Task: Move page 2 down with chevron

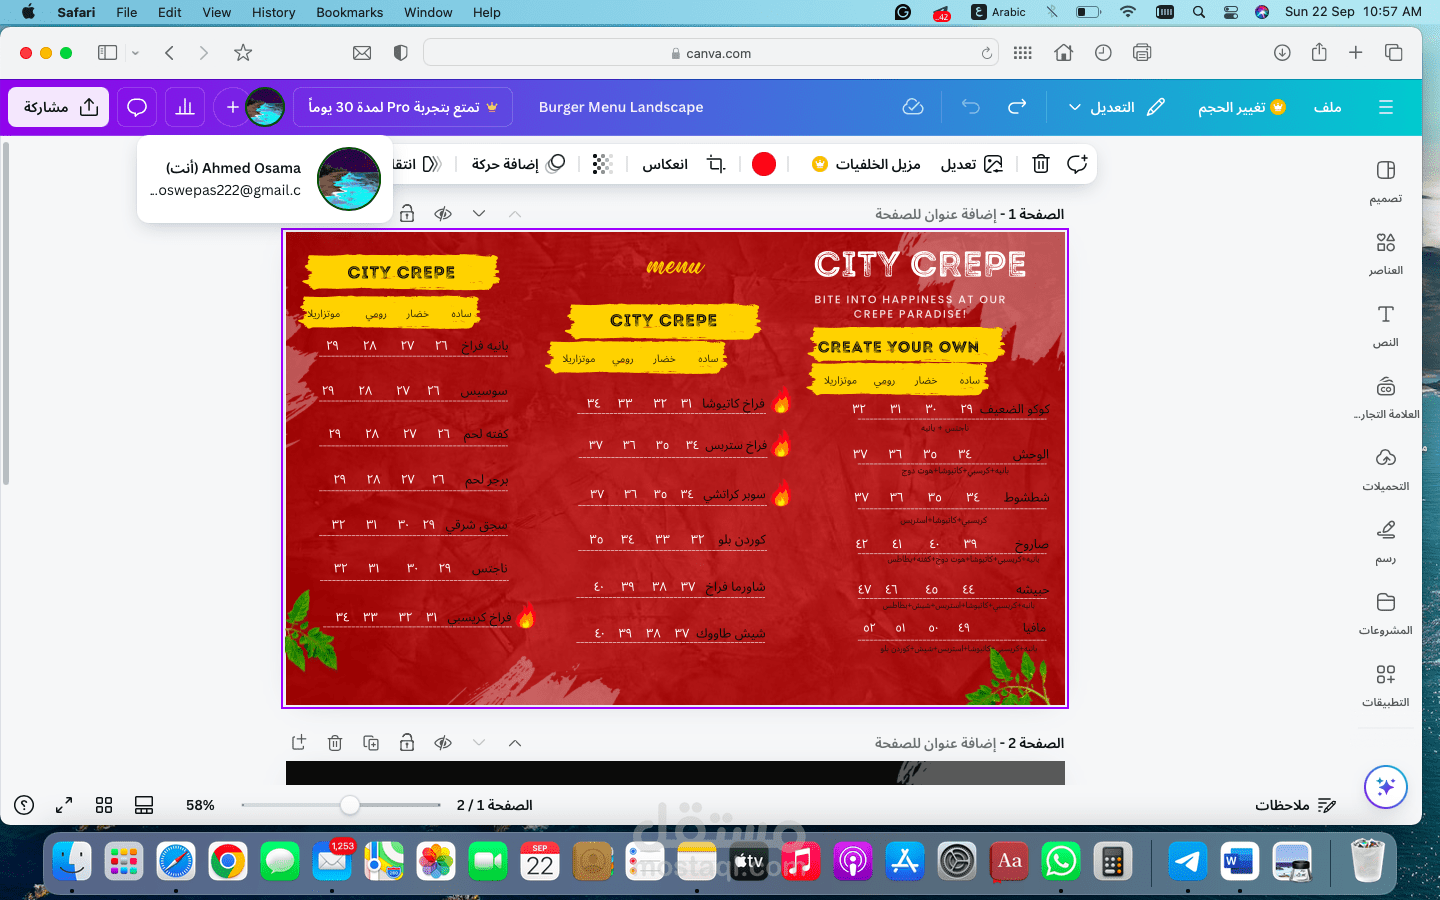Action: tap(479, 743)
